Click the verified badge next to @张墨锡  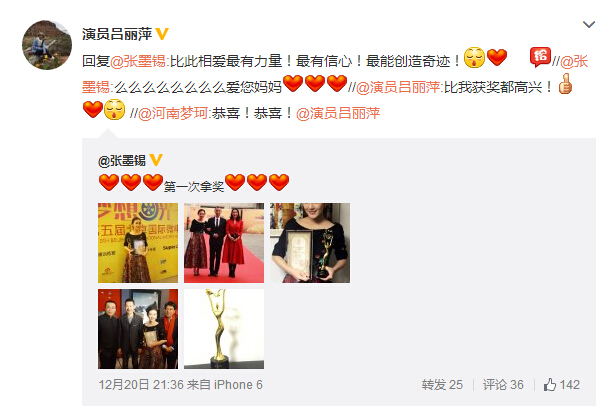pos(155,160)
